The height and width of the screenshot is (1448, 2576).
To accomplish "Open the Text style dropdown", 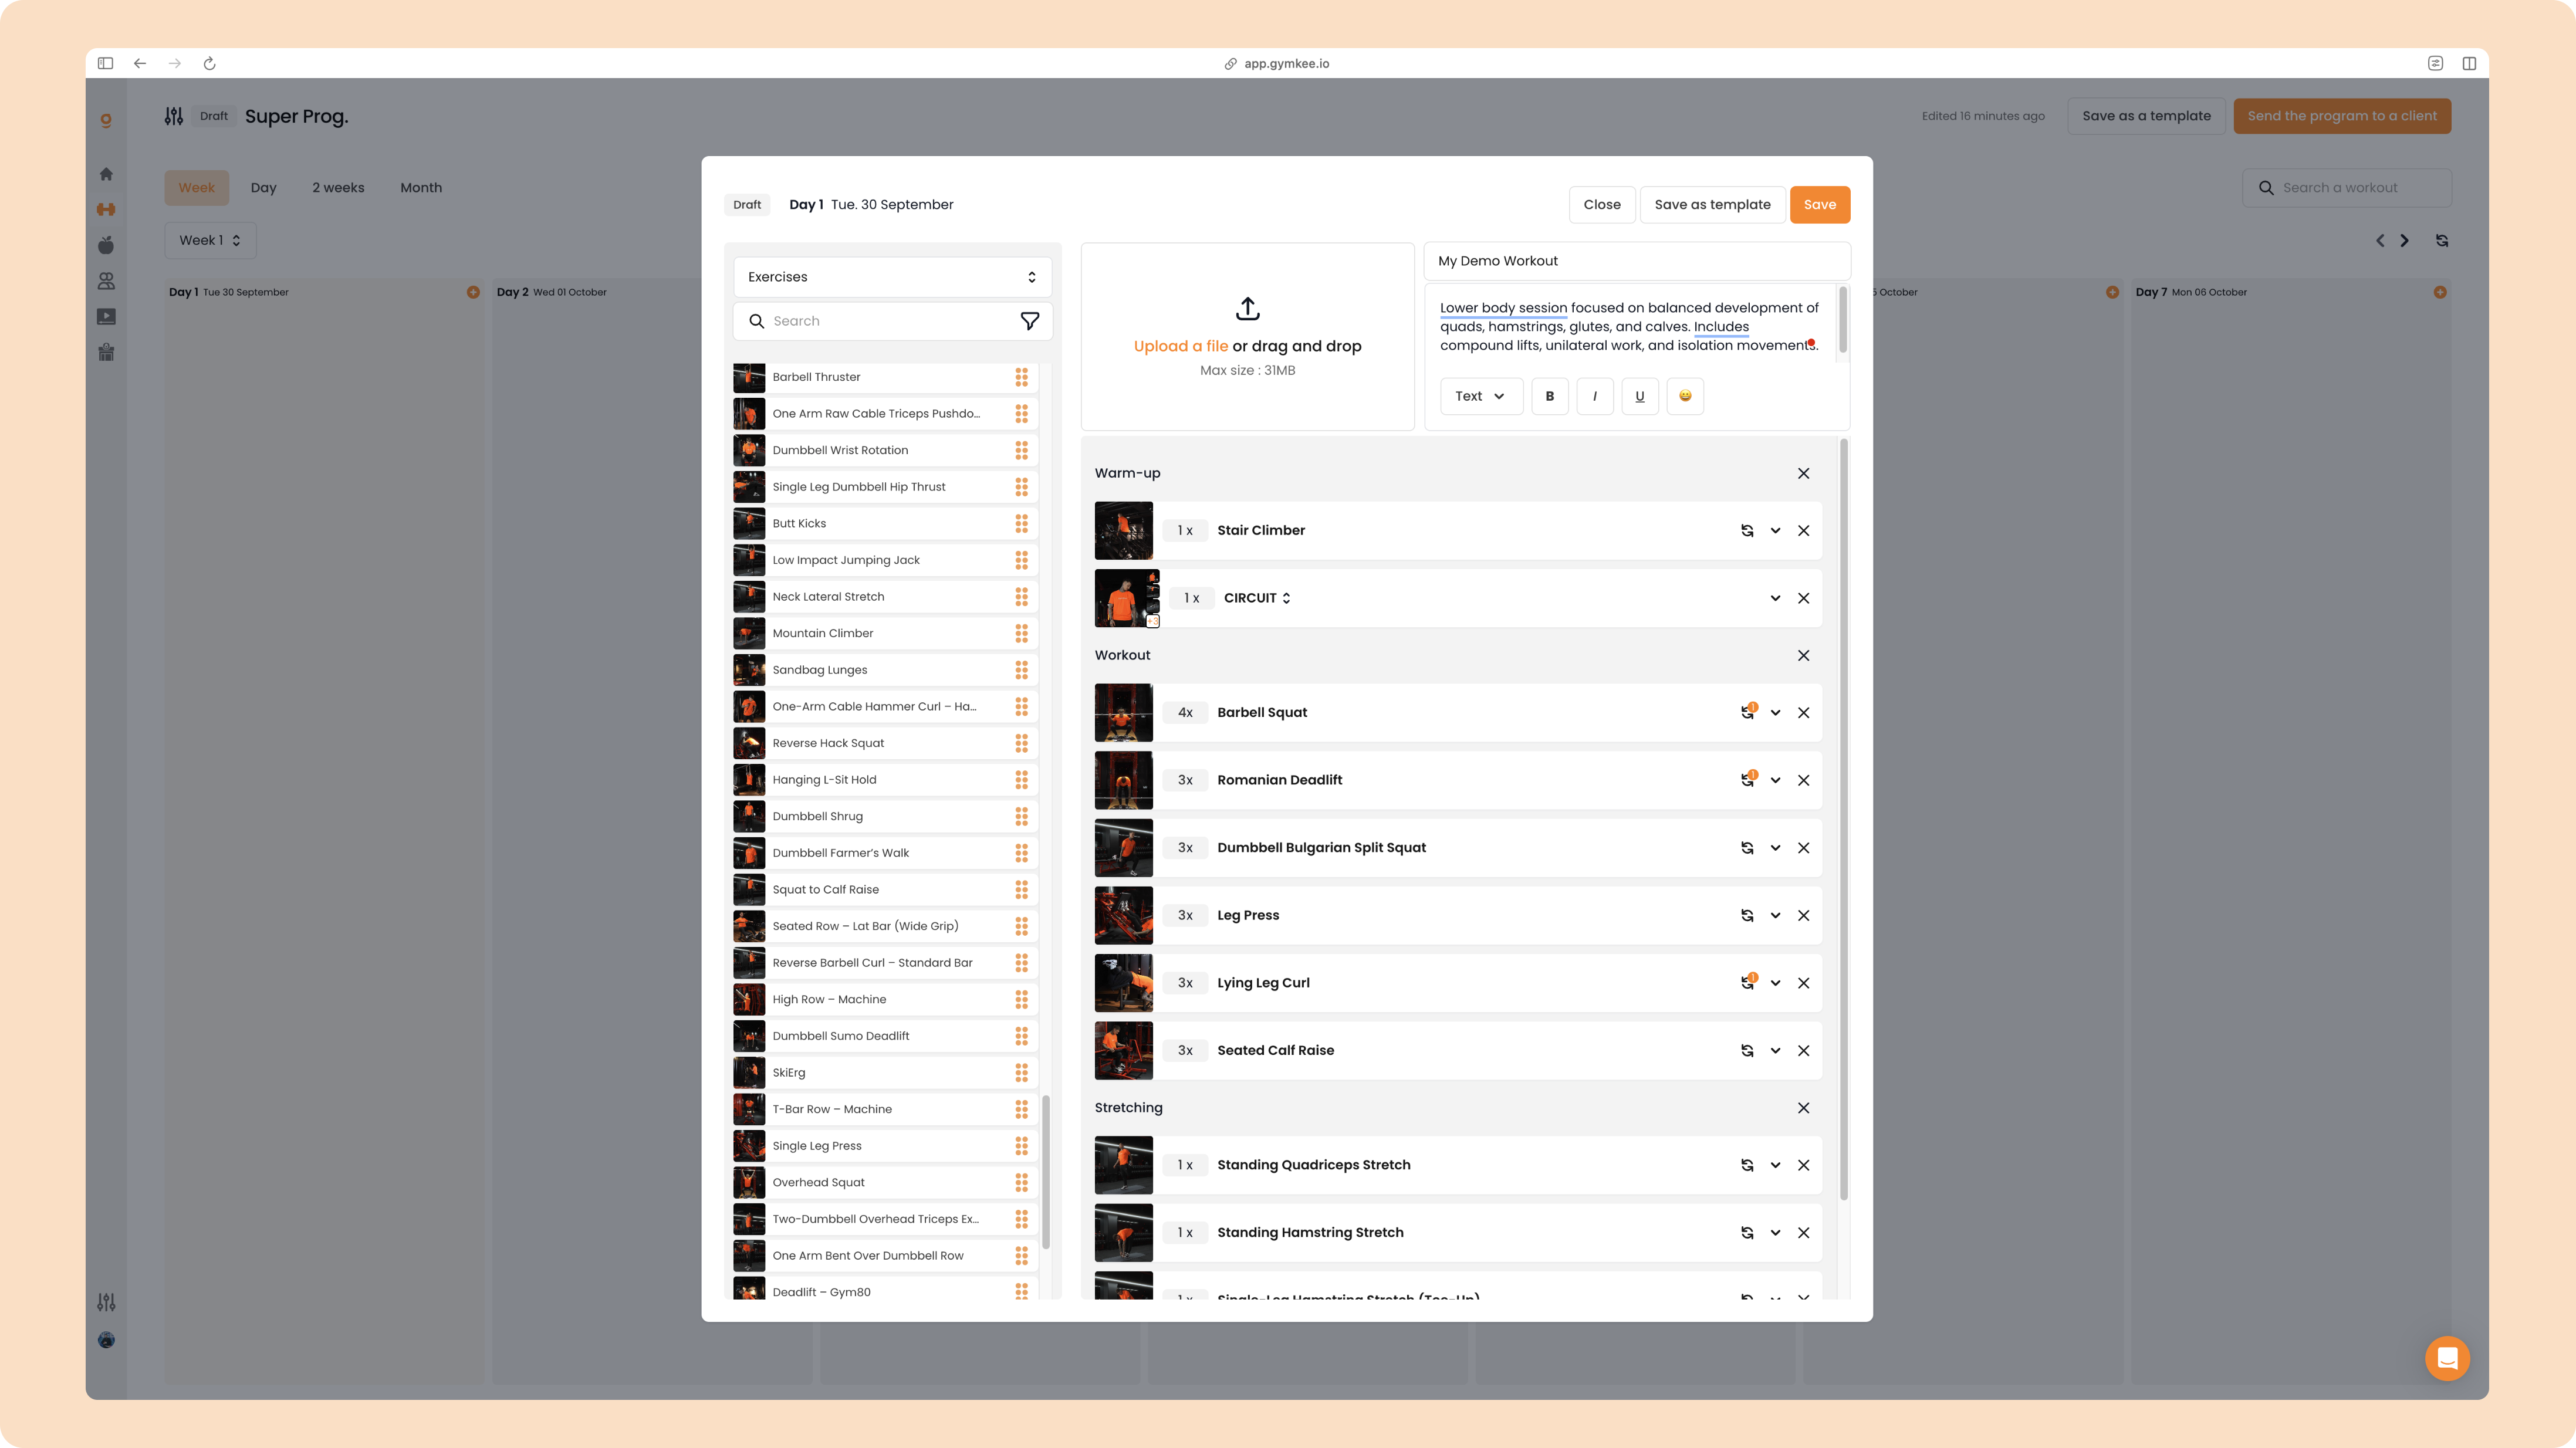I will [1481, 396].
